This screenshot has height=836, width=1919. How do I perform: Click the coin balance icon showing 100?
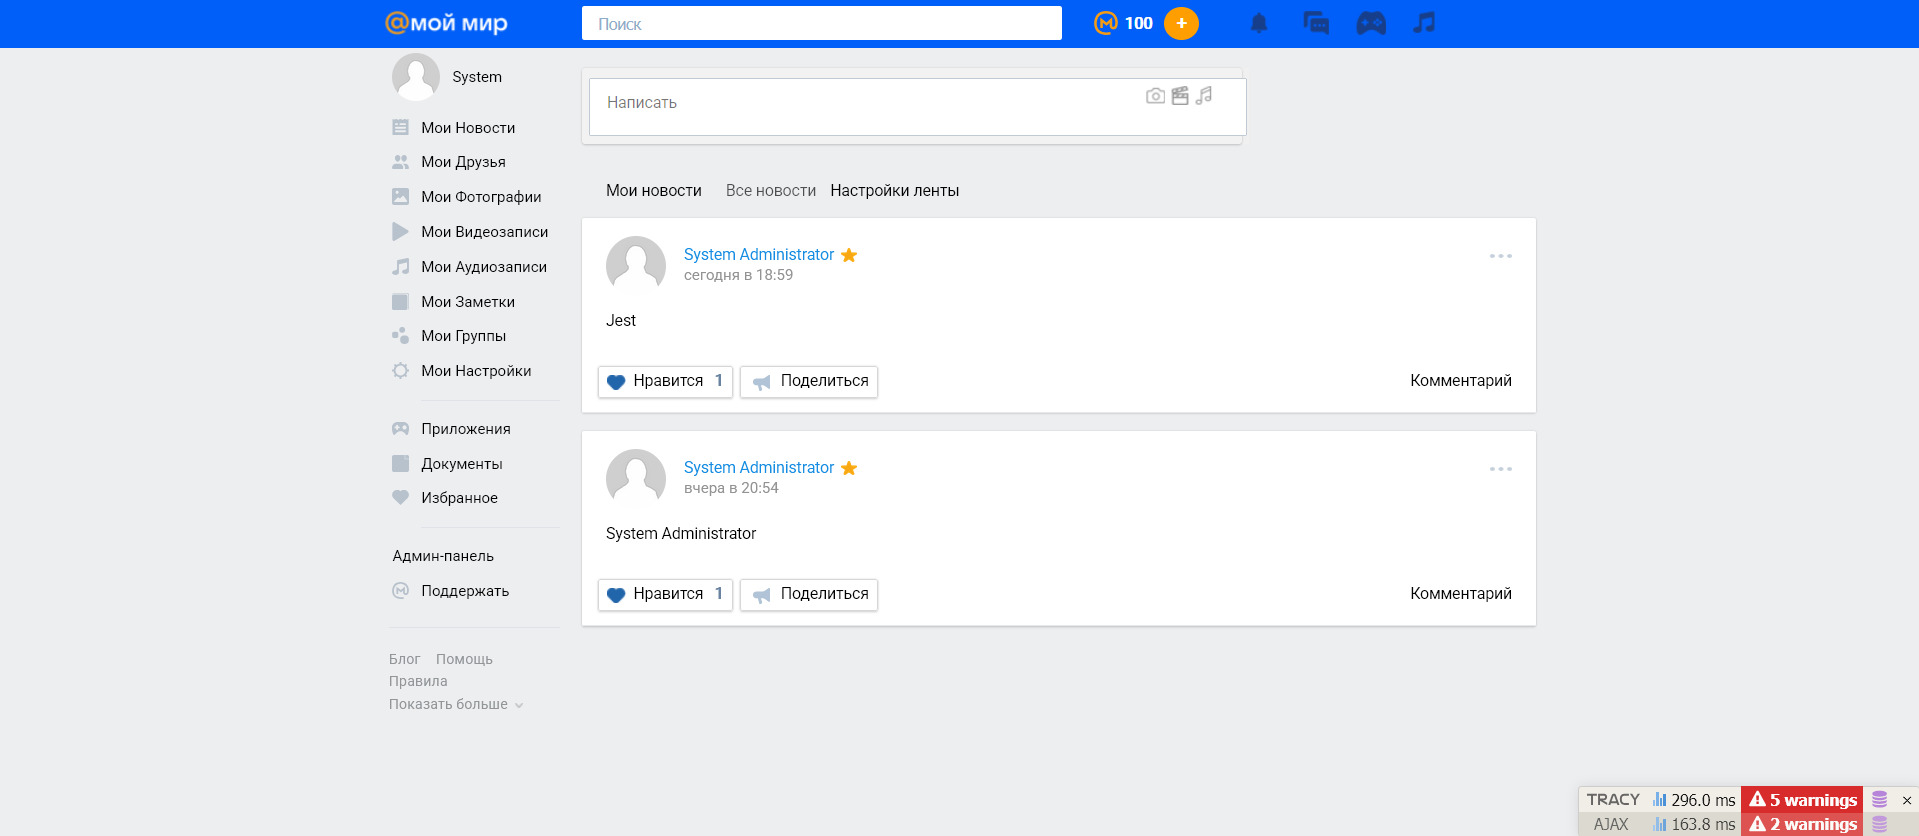[x=1105, y=23]
